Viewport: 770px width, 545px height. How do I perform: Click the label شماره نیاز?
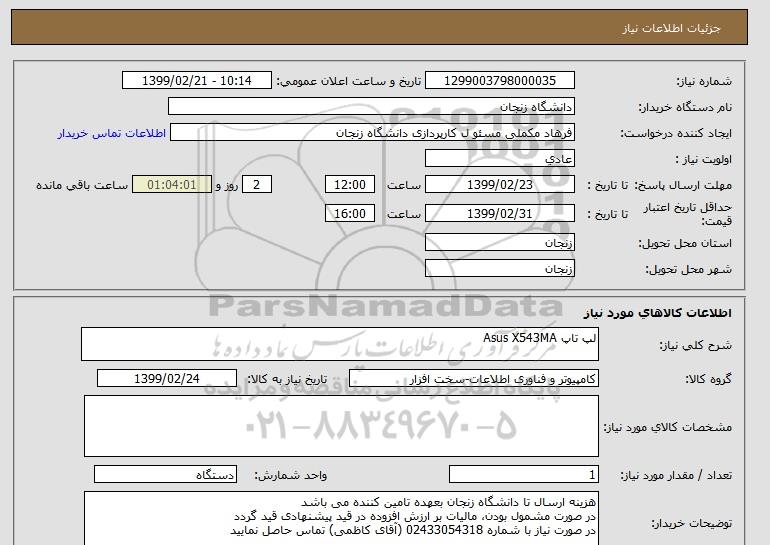704,81
